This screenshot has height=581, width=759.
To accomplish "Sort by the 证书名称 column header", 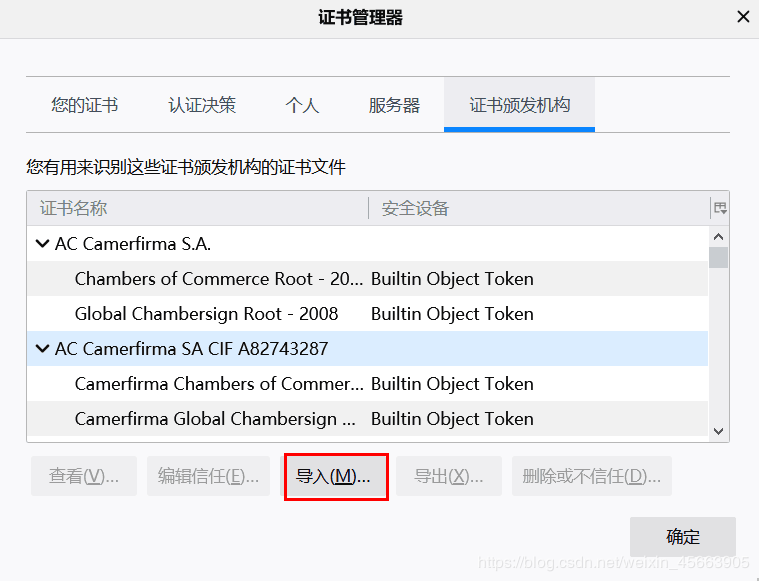I will [x=197, y=208].
